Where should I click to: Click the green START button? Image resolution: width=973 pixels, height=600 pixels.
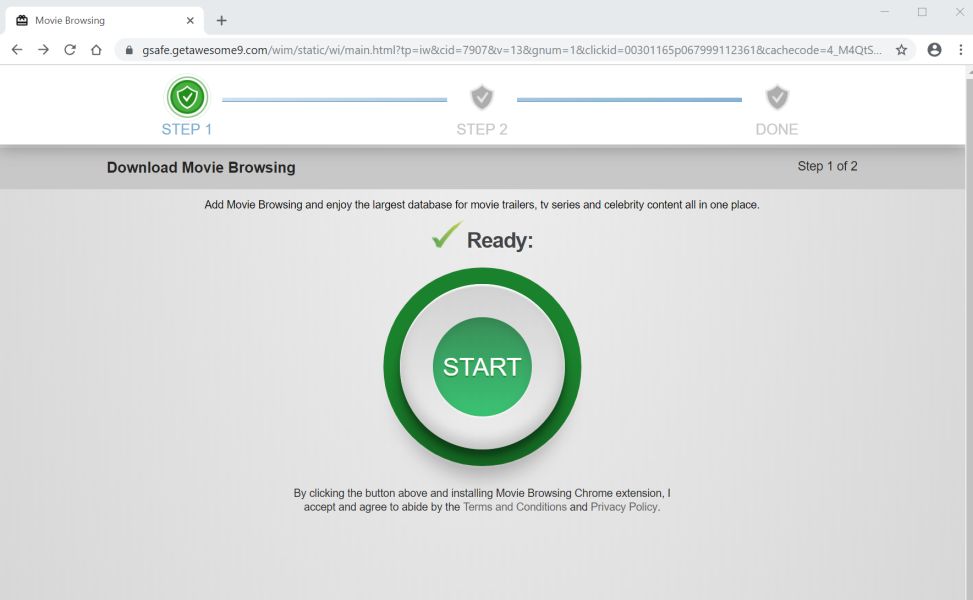point(482,367)
